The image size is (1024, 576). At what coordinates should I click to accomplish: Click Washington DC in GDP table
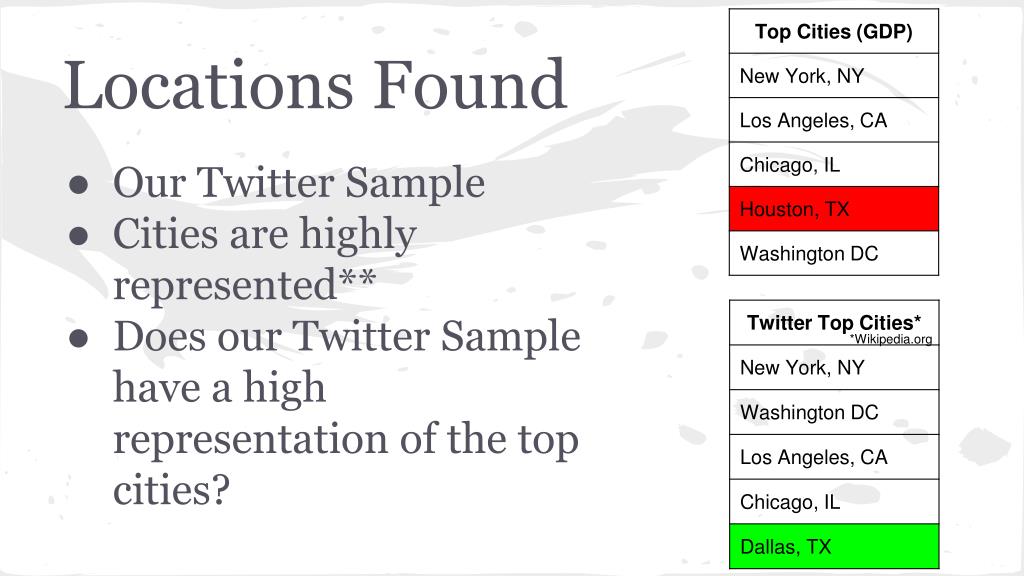[x=834, y=253]
